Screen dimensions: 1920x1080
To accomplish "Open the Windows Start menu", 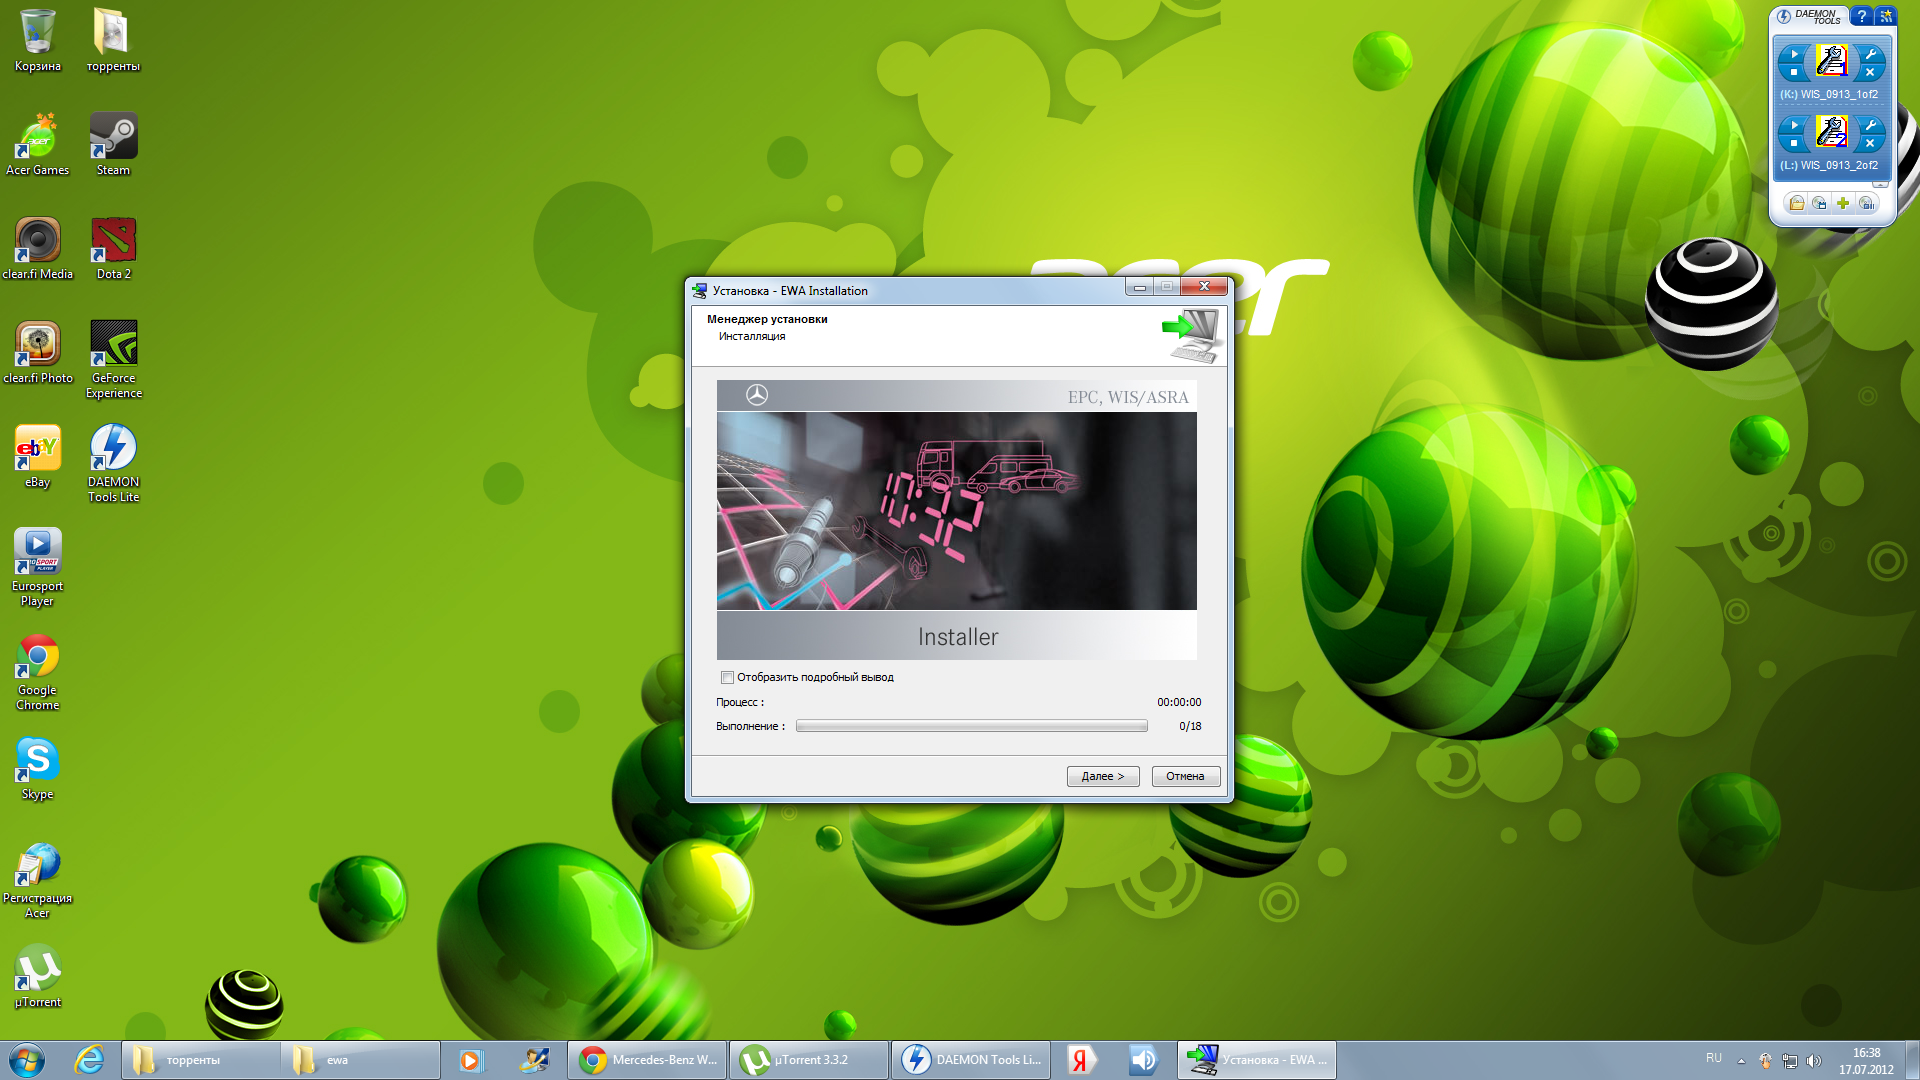I will pos(27,1060).
